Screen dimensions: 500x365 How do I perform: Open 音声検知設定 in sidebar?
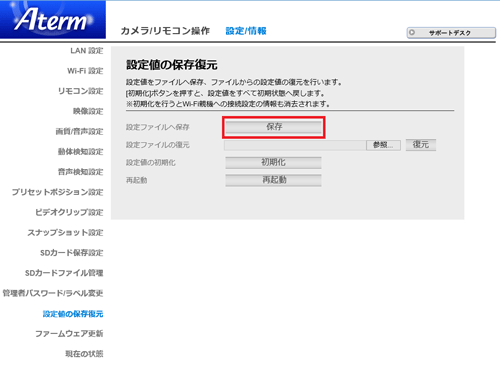click(80, 172)
